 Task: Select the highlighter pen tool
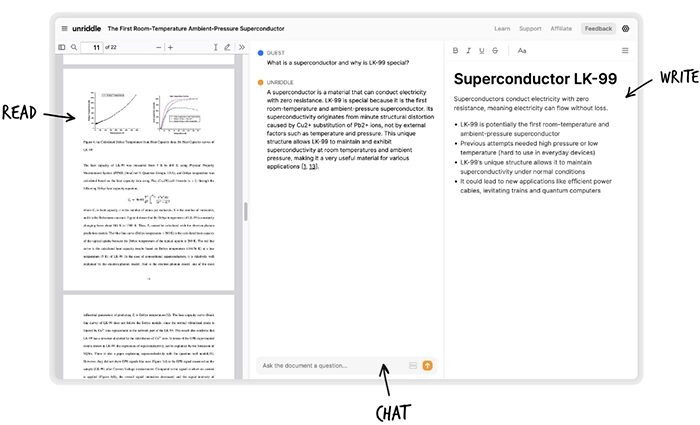click(227, 47)
